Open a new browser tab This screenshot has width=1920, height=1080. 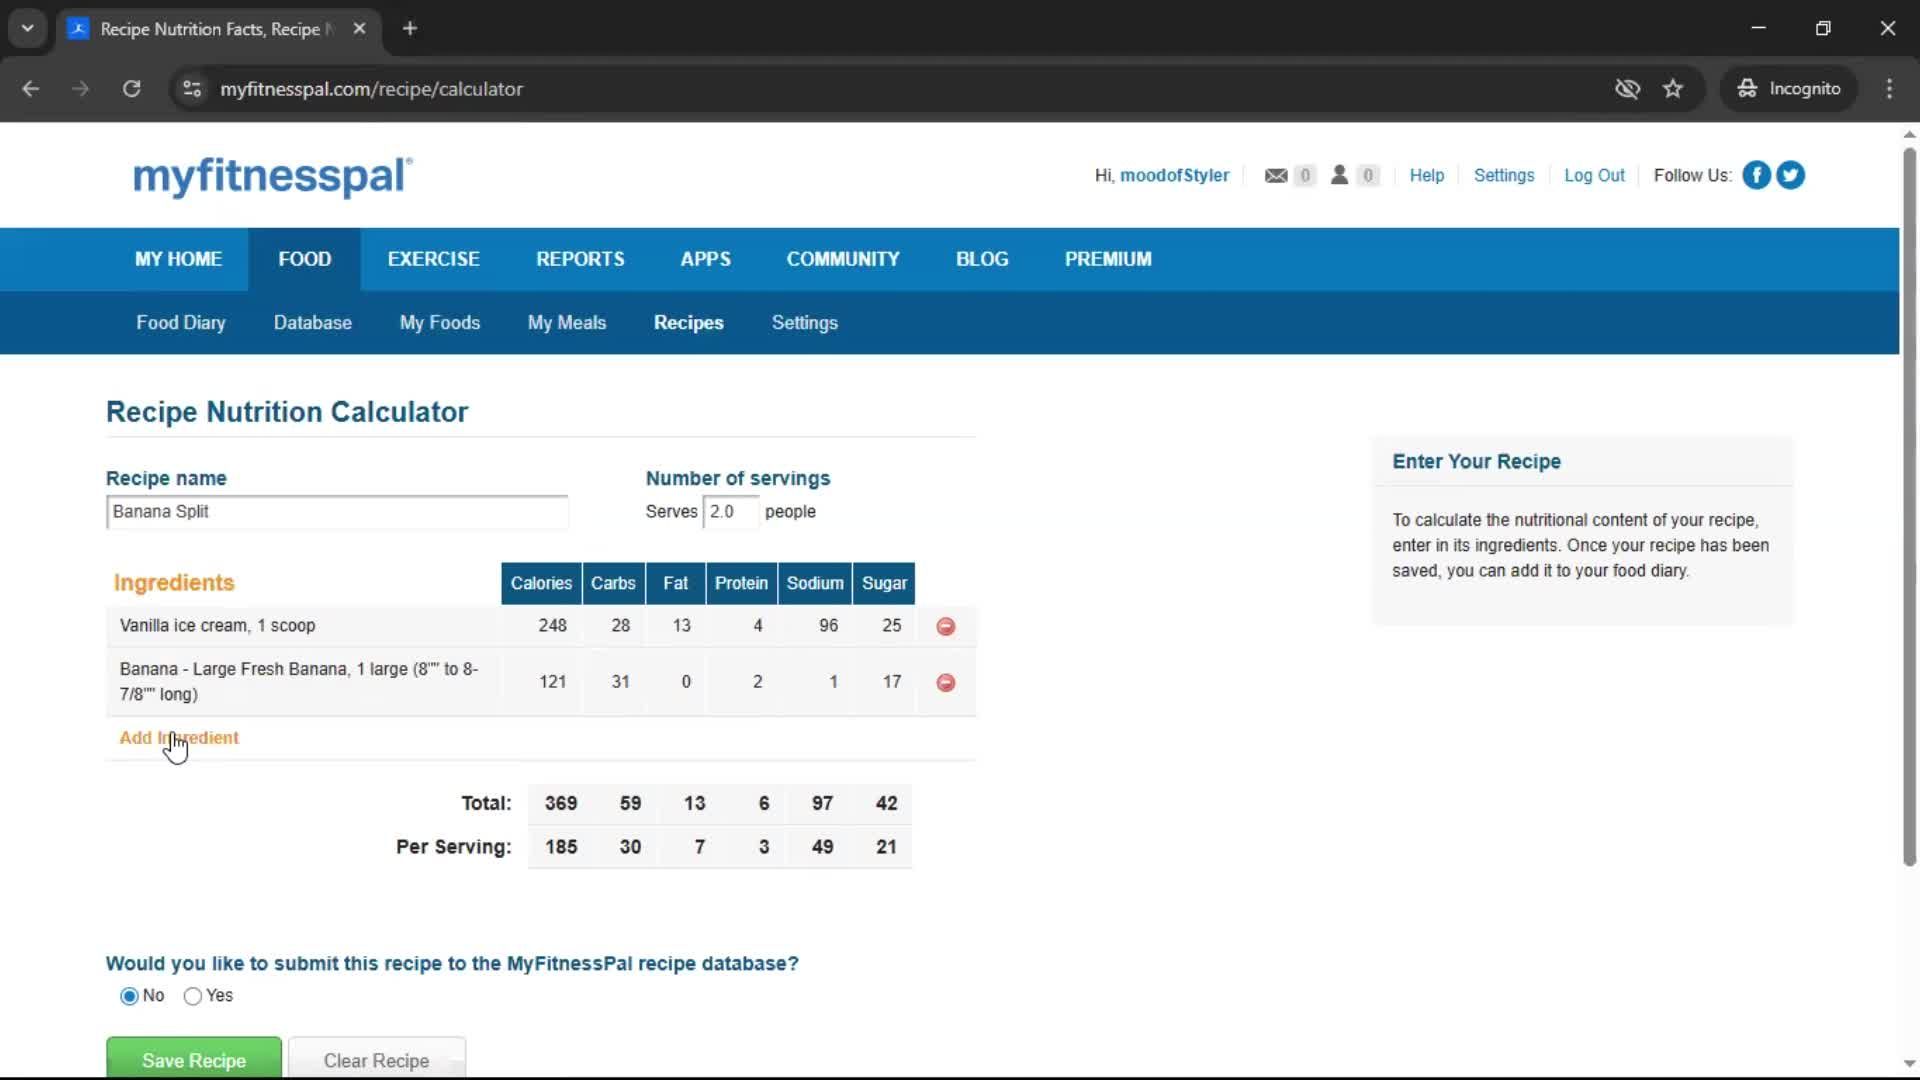point(410,29)
